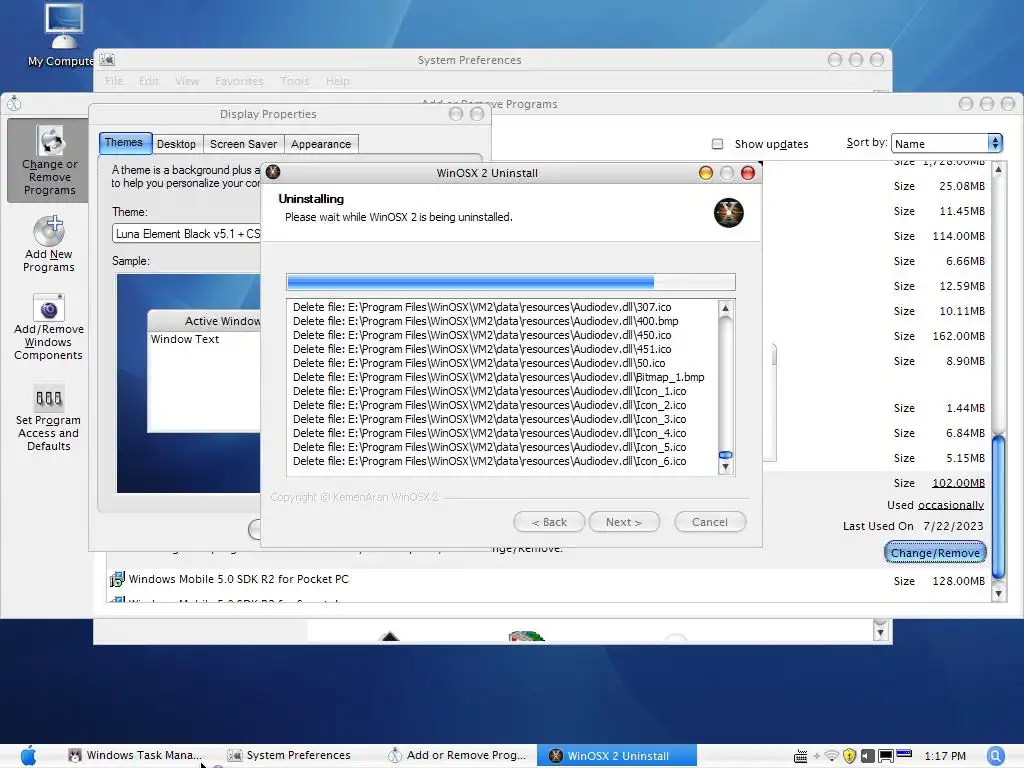The width and height of the screenshot is (1024, 768).
Task: Click the uninstall log scrollbar thumb
Action: tap(726, 455)
